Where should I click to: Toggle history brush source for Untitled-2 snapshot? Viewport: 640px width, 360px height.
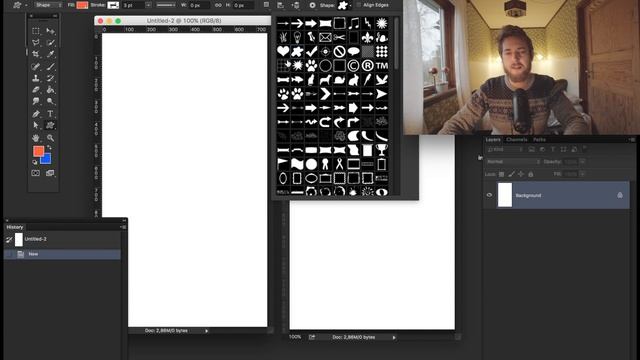pos(9,240)
